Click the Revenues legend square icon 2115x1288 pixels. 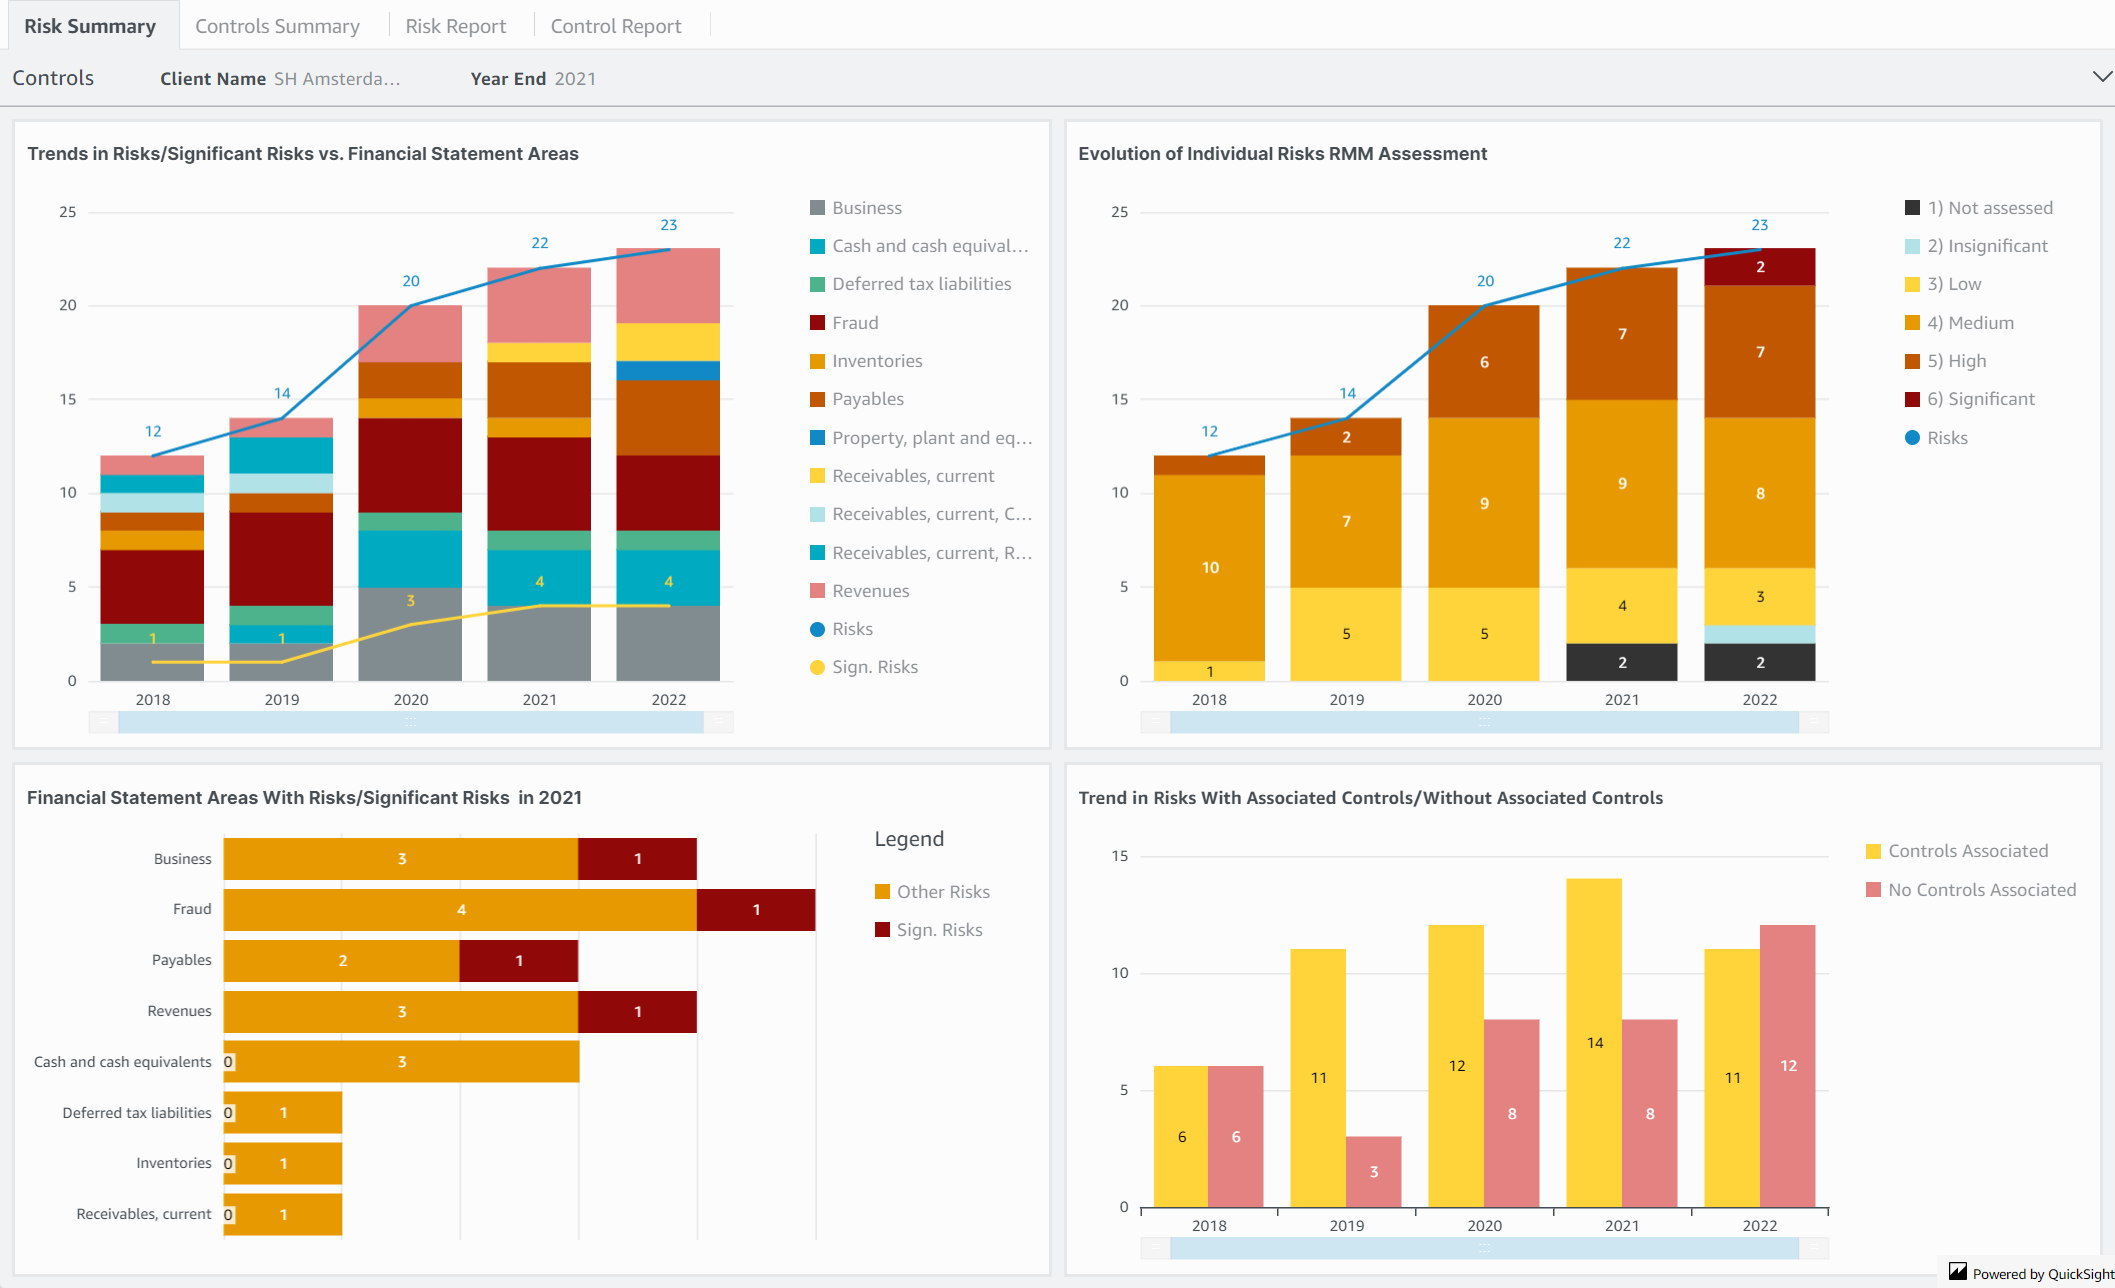pyautogui.click(x=817, y=591)
